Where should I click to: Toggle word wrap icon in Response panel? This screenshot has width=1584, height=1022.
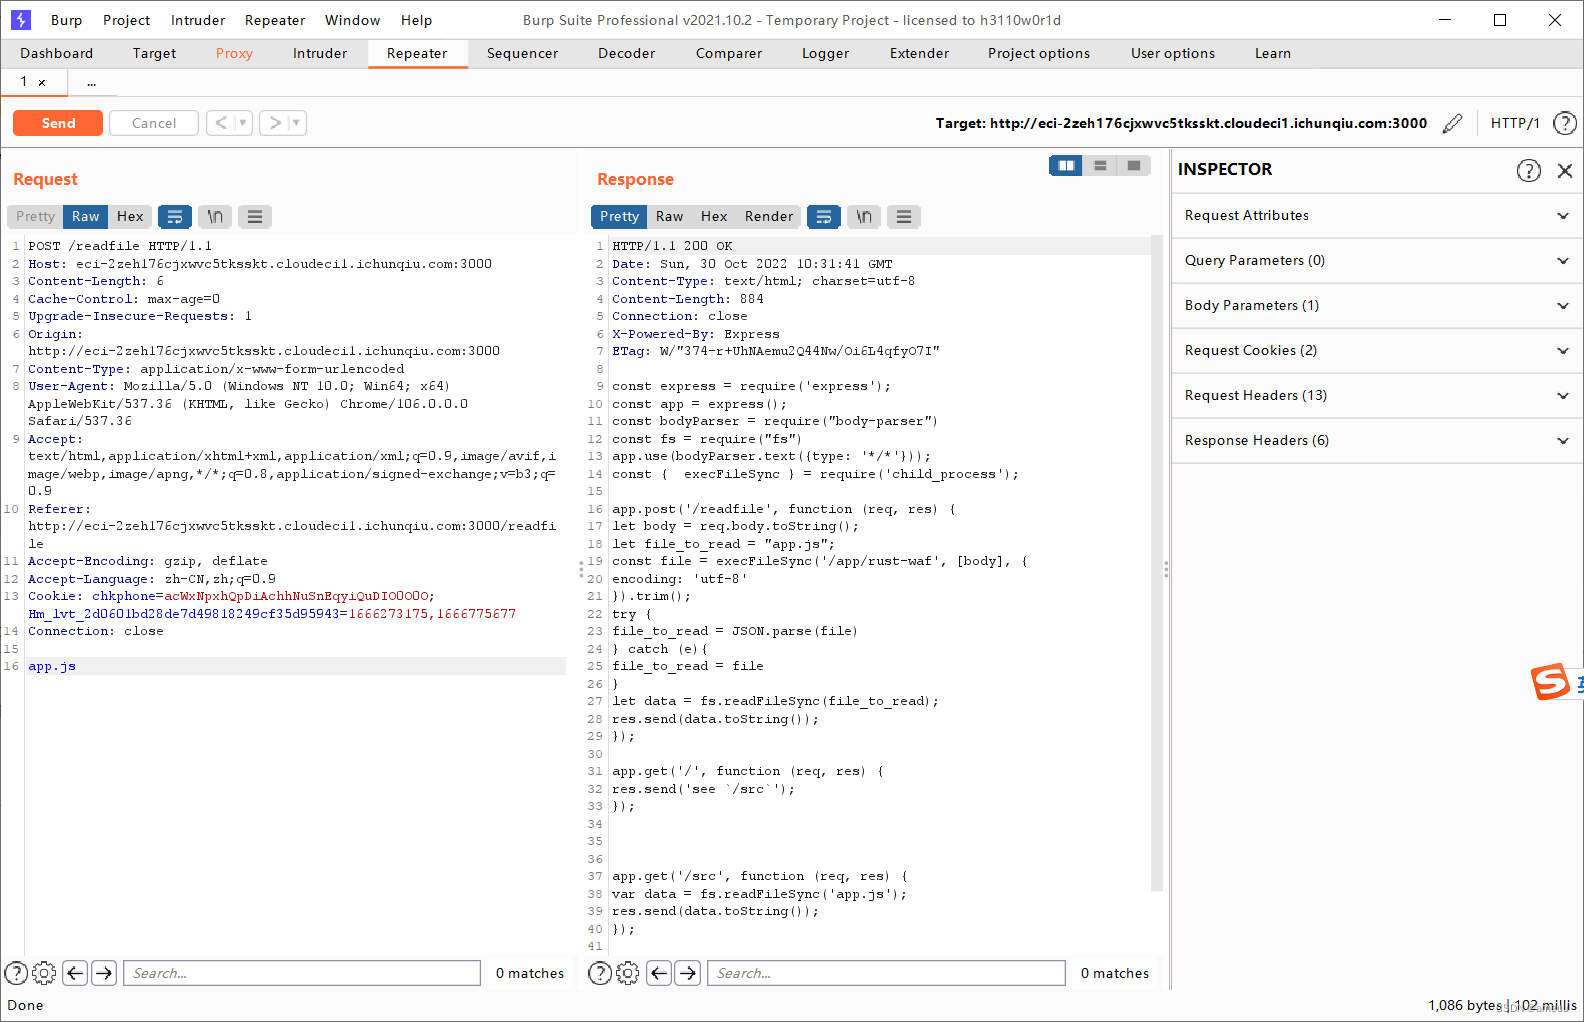(824, 216)
